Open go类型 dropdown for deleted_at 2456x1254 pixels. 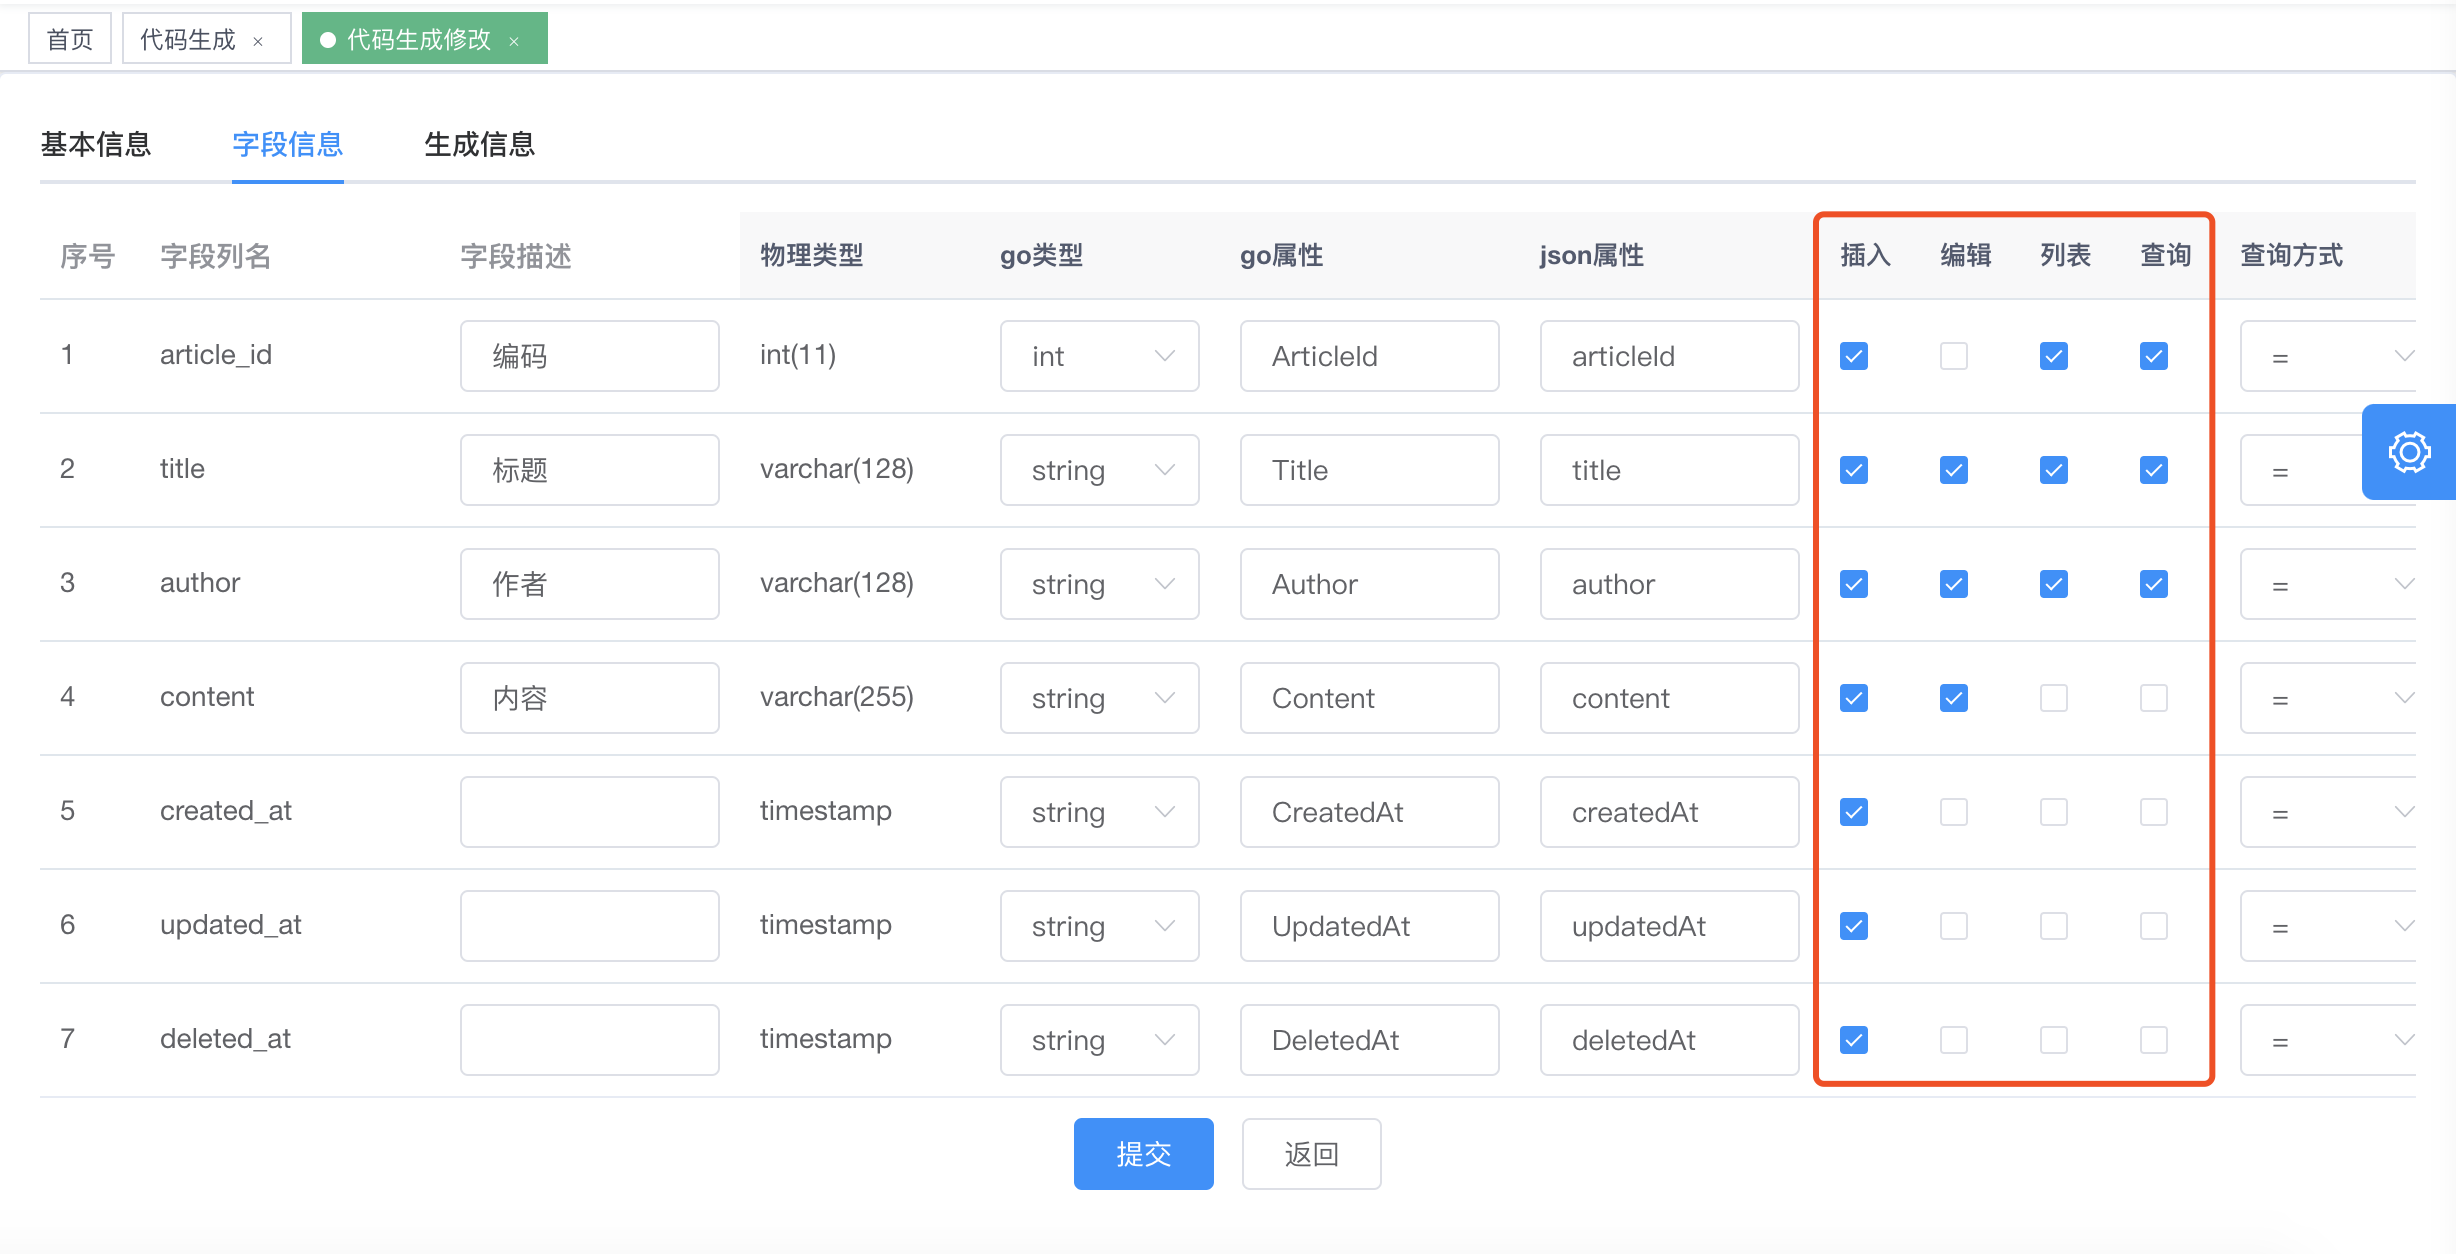pos(1100,1040)
